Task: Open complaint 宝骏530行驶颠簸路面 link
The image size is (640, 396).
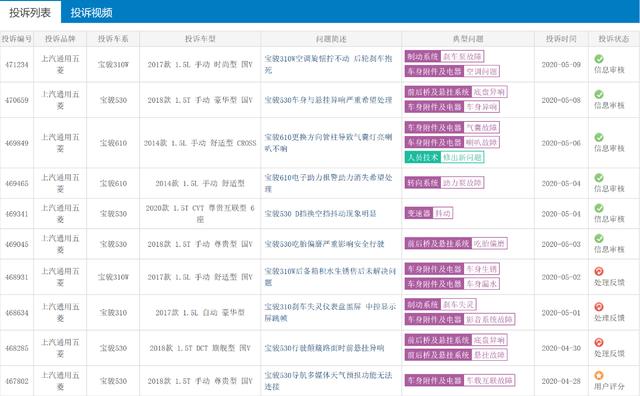Action: [324, 348]
